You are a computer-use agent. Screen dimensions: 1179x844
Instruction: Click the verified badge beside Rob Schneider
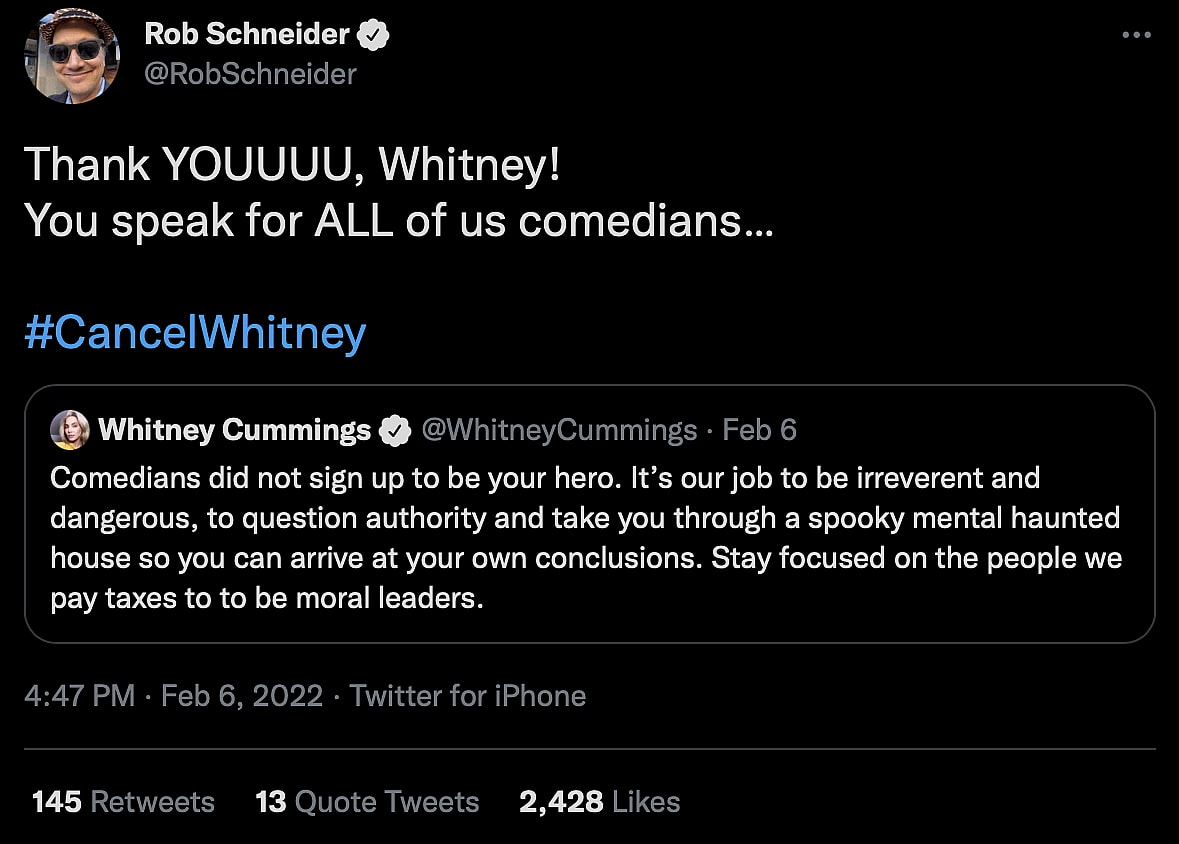[x=375, y=35]
